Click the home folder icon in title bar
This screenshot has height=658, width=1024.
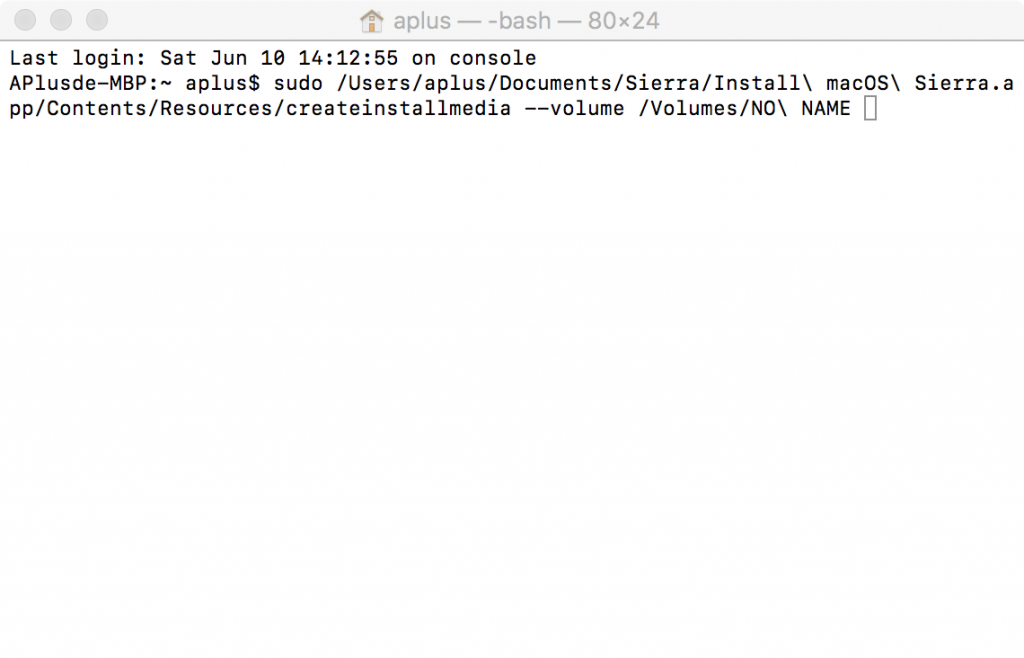(x=372, y=21)
